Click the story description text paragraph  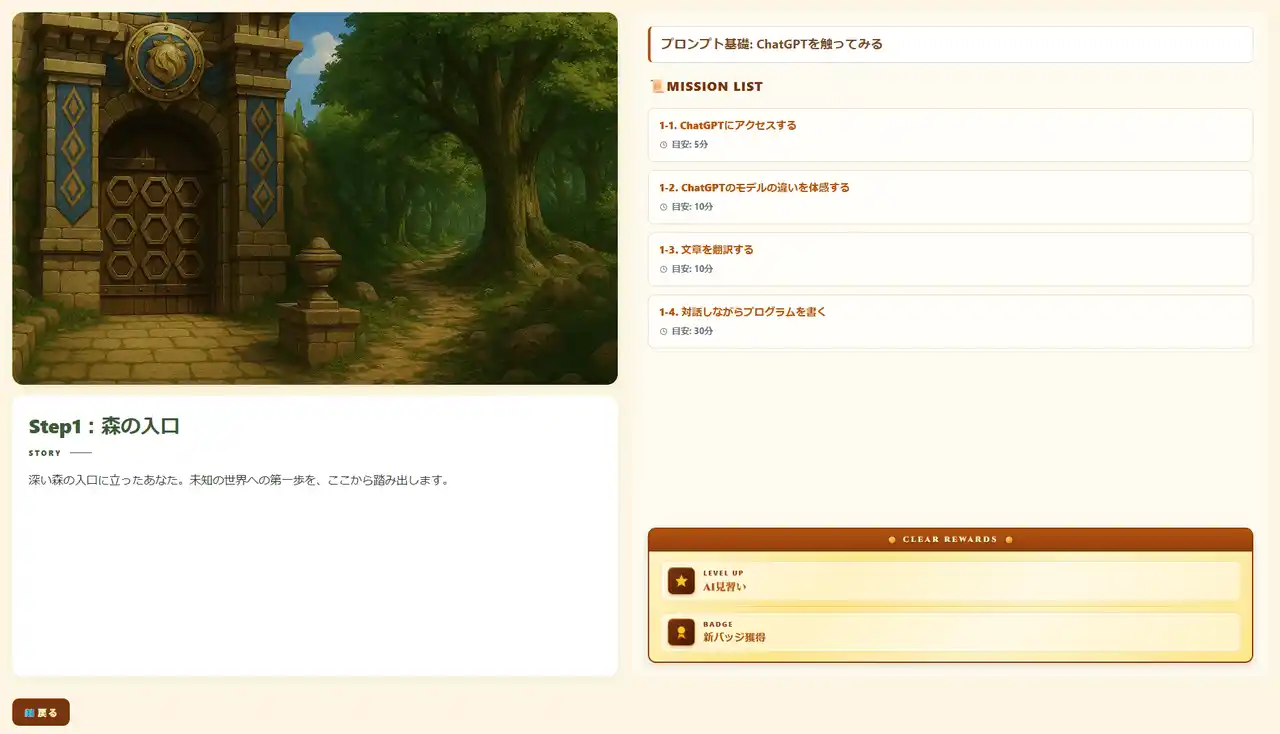tap(238, 481)
